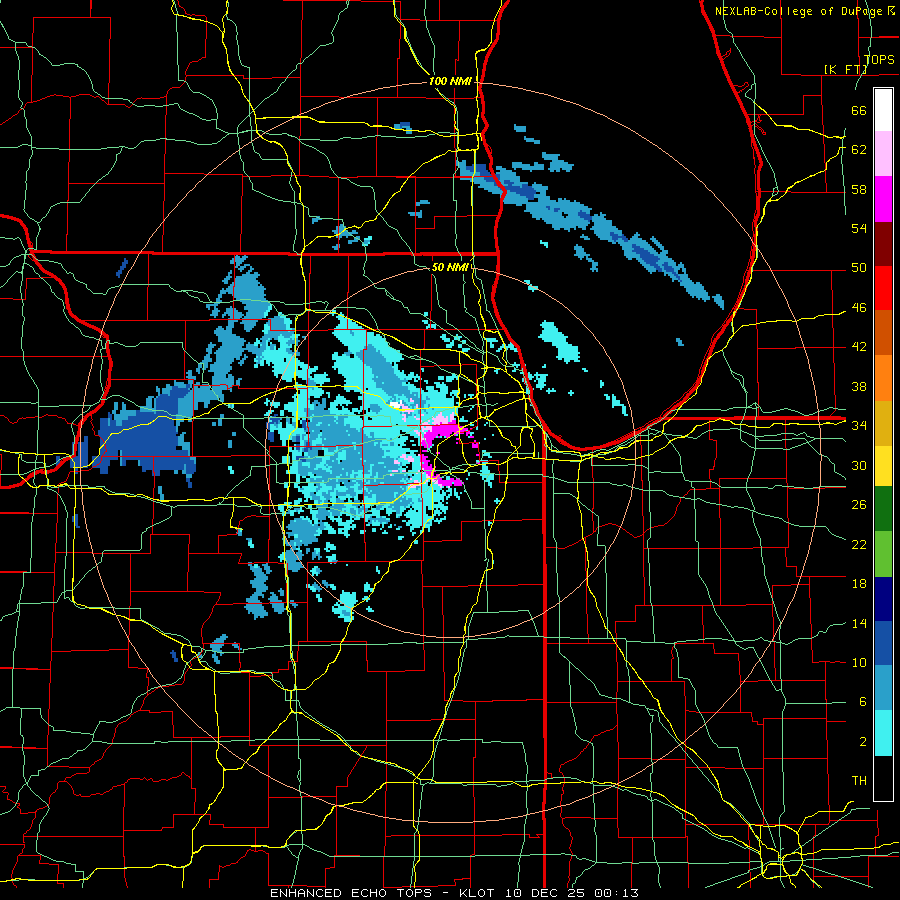Click the "TOPS" legend title

879,59
